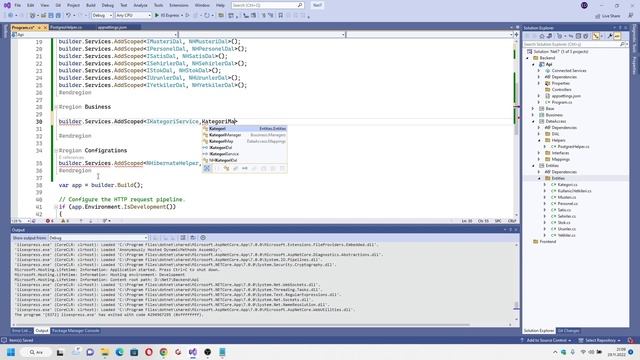The image size is (640, 360).
Task: Click Collapse All icon in Solution Explorer
Action: (x=578, y=36)
